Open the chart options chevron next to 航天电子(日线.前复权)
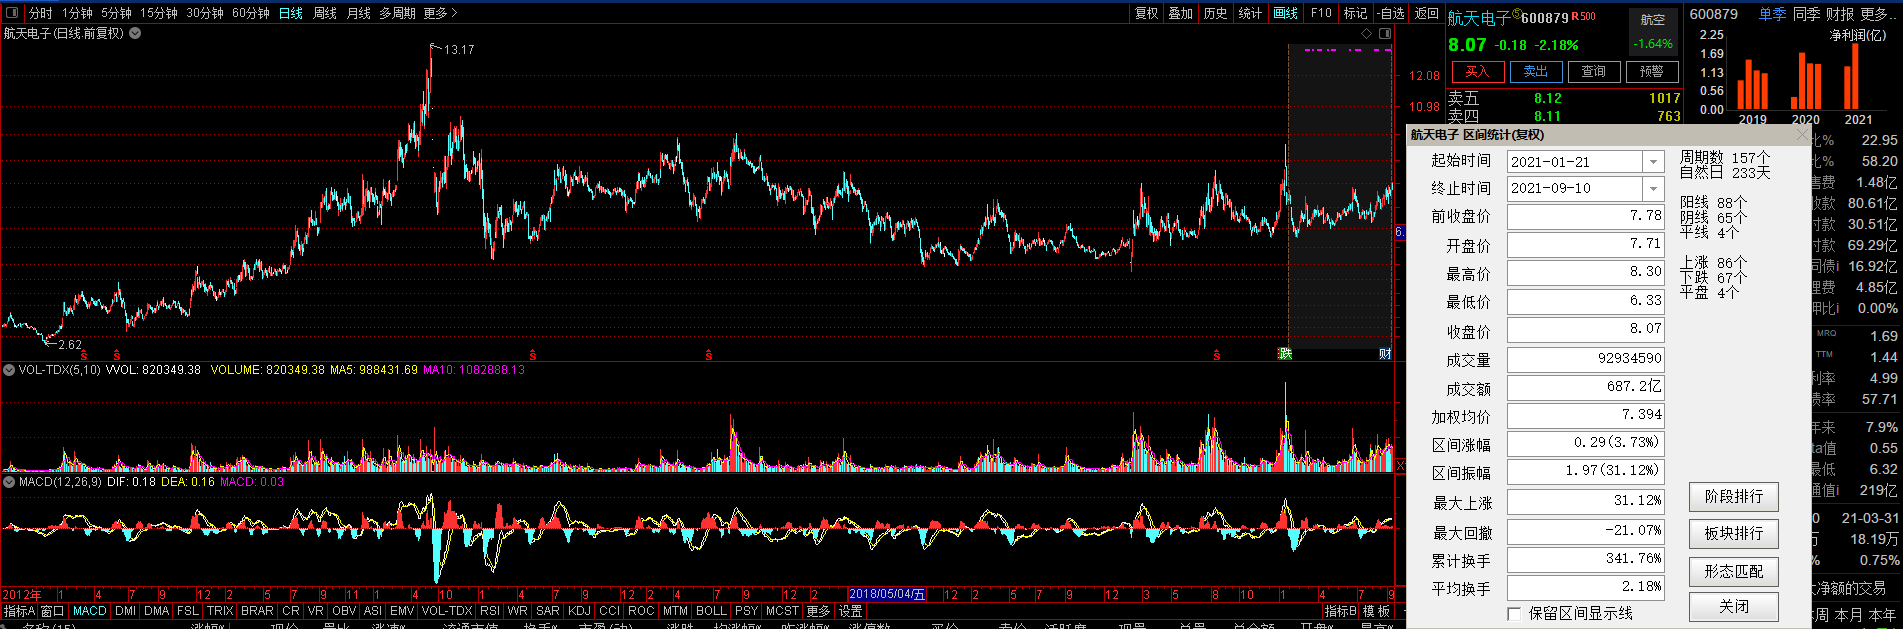 pyautogui.click(x=135, y=33)
